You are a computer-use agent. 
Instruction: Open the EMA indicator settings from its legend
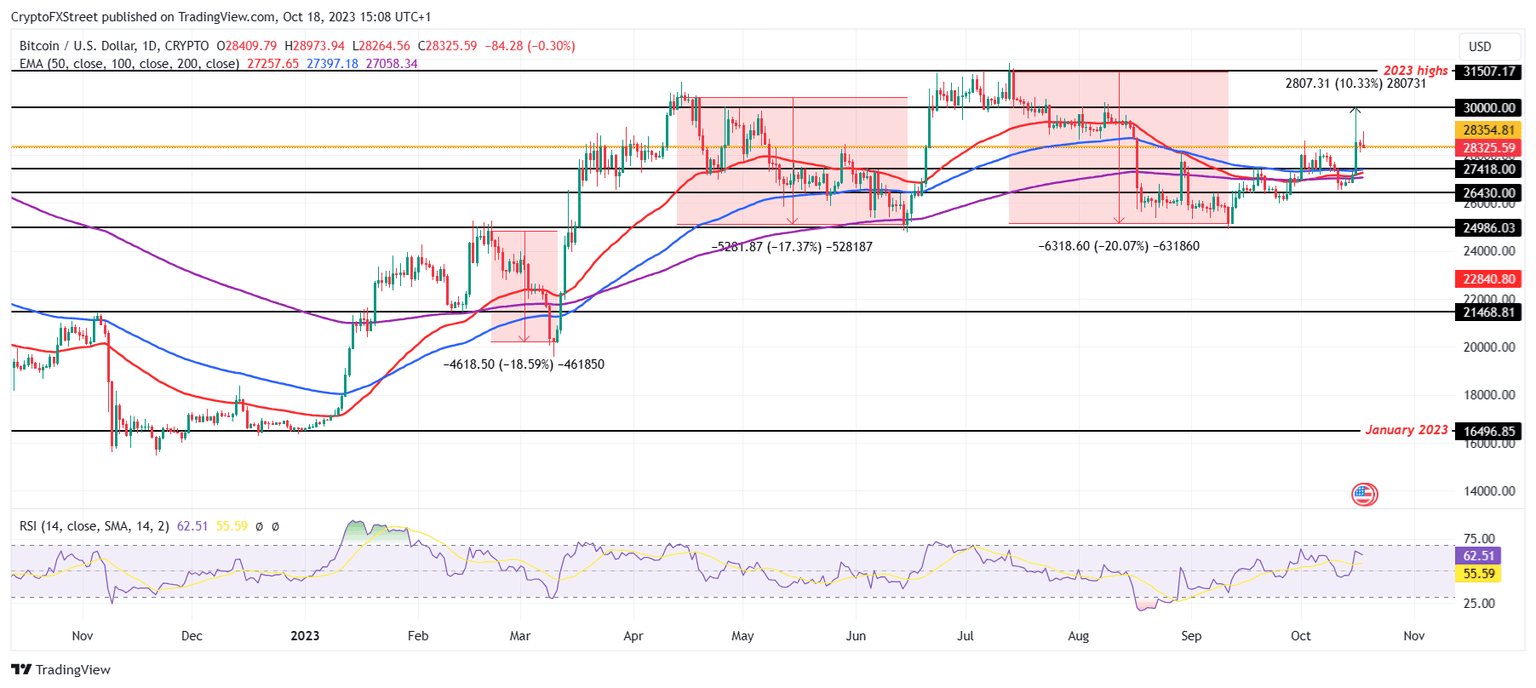point(128,63)
